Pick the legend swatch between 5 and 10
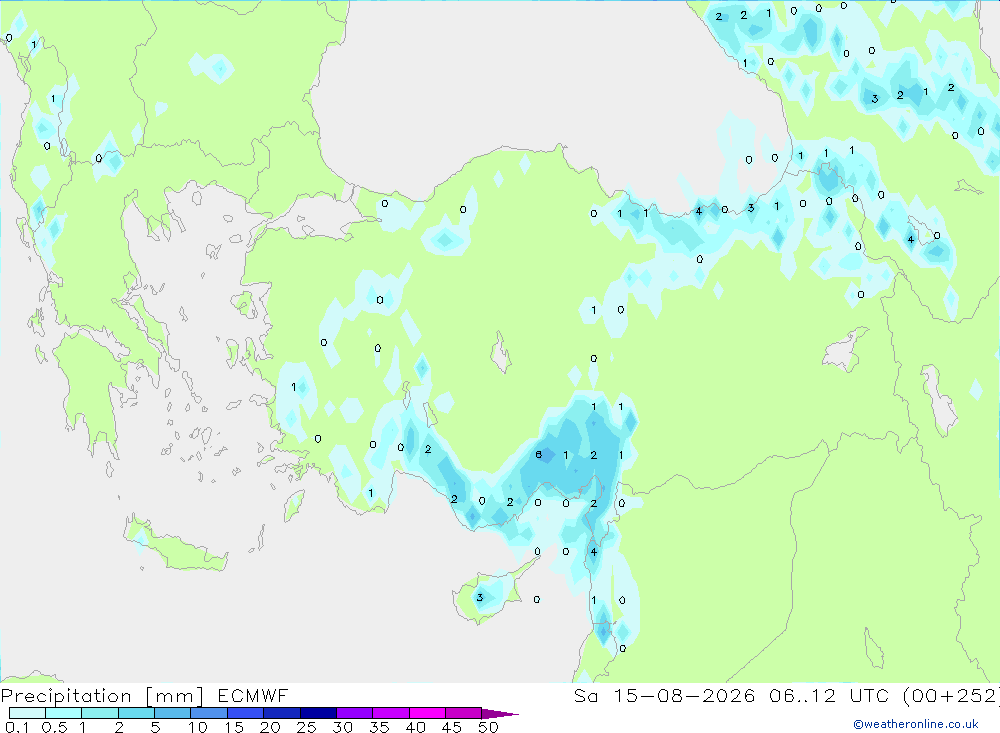Image resolution: width=1000 pixels, height=733 pixels. [x=173, y=713]
